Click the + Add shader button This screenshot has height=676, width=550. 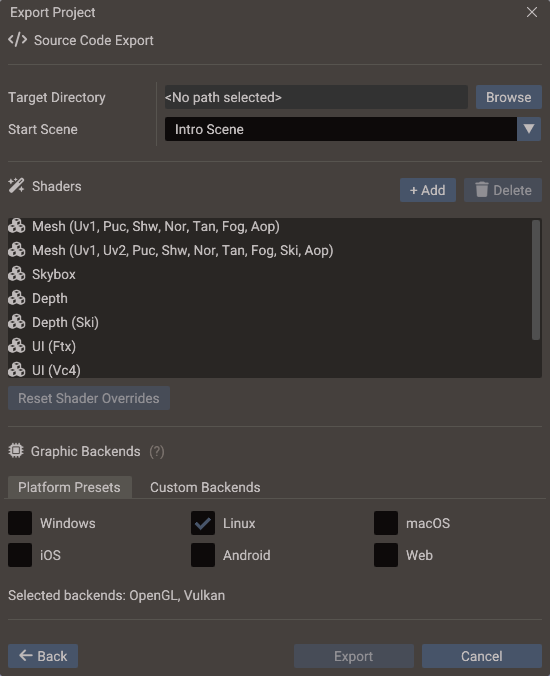(428, 190)
